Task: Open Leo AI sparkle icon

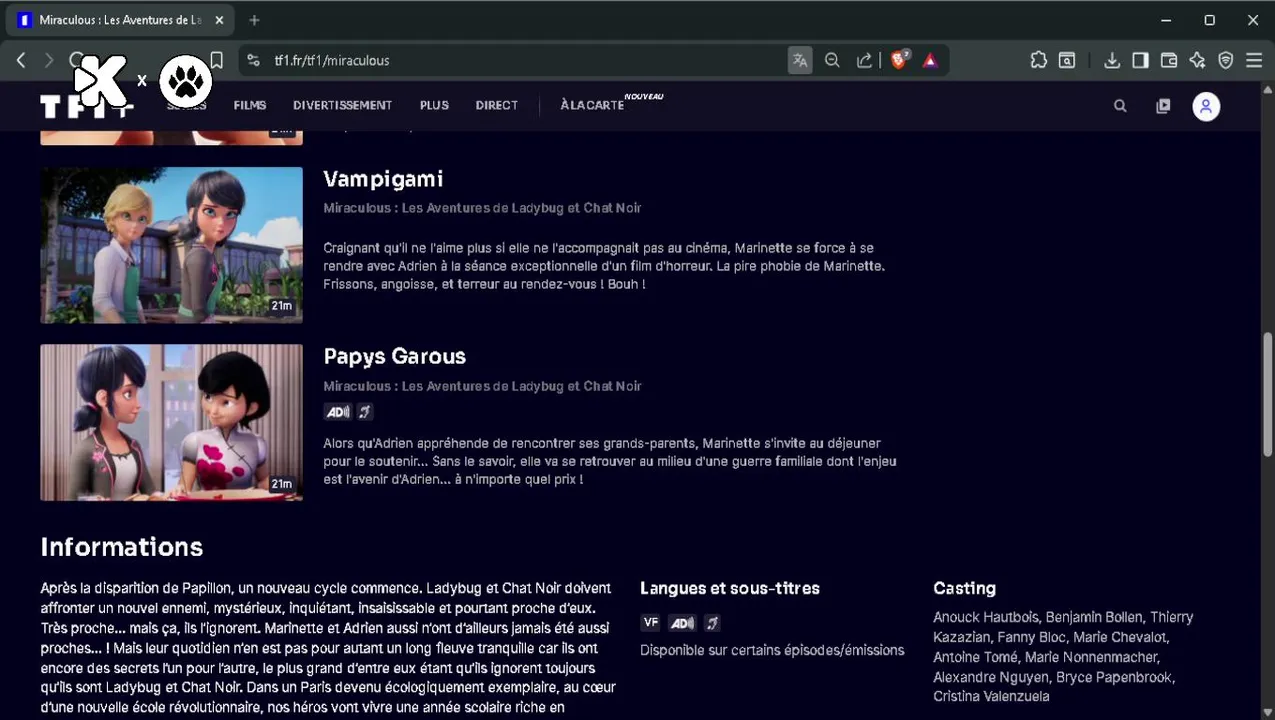Action: [1197, 60]
